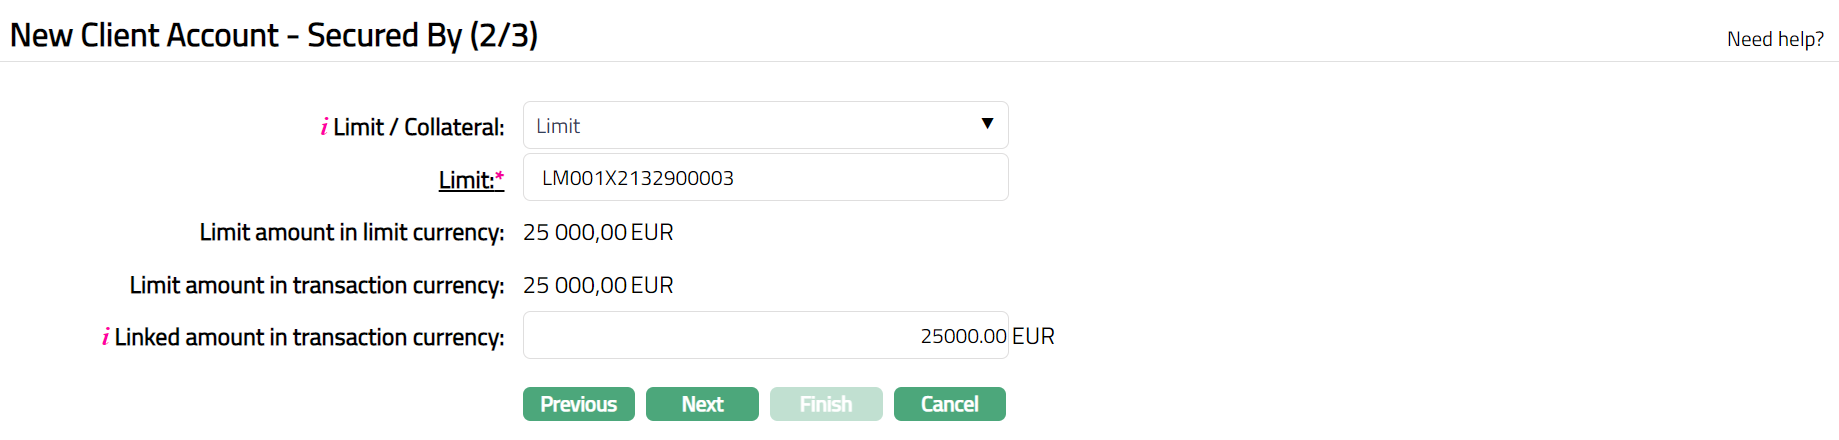Go back with the Previous button

pyautogui.click(x=578, y=404)
